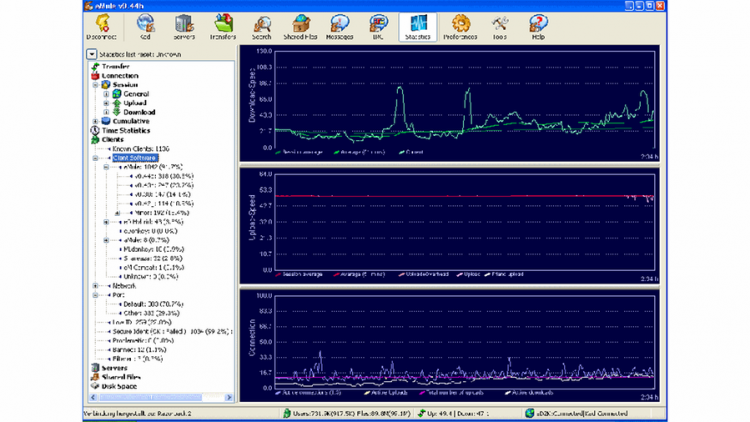Viewport: 750px width, 422px height.
Task: Click the eD2K connection globe status icon
Action: pos(529,413)
